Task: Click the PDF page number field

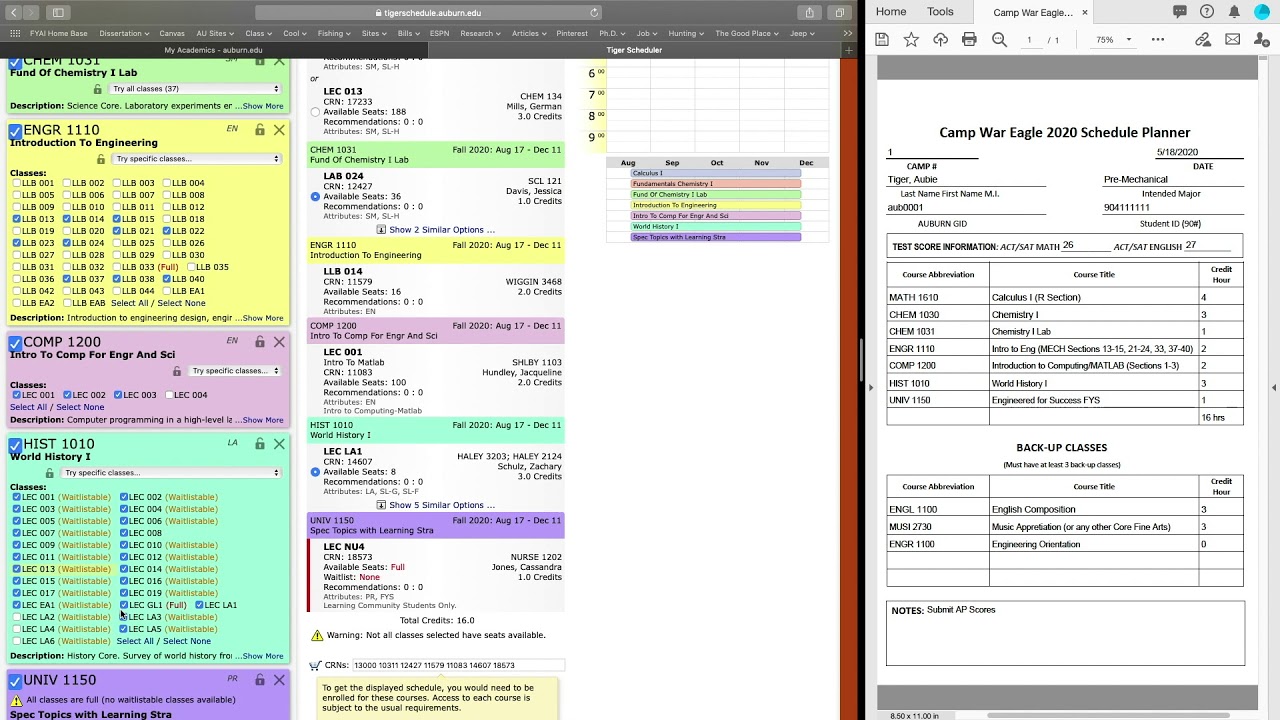Action: click(1029, 40)
